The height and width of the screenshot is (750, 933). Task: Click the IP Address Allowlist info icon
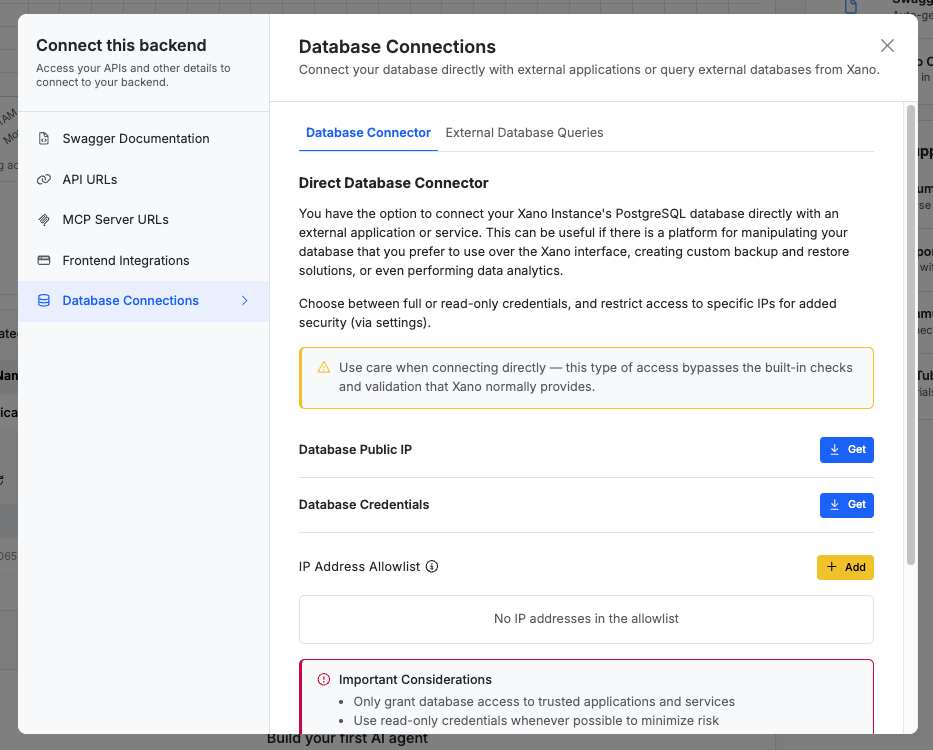tap(432, 567)
